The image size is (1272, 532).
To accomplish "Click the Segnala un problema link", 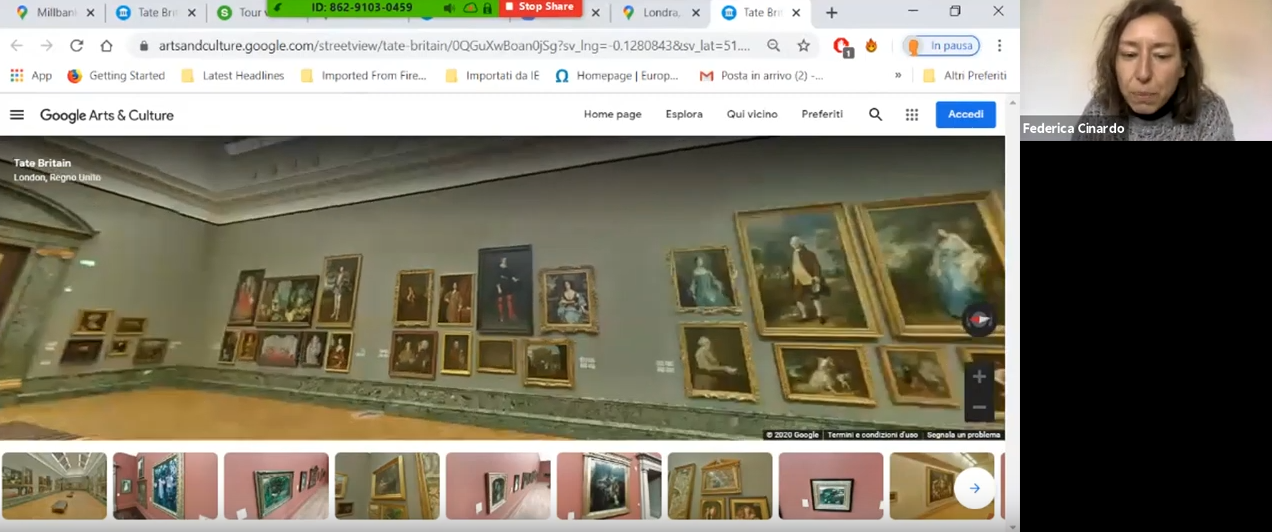I will (x=963, y=435).
